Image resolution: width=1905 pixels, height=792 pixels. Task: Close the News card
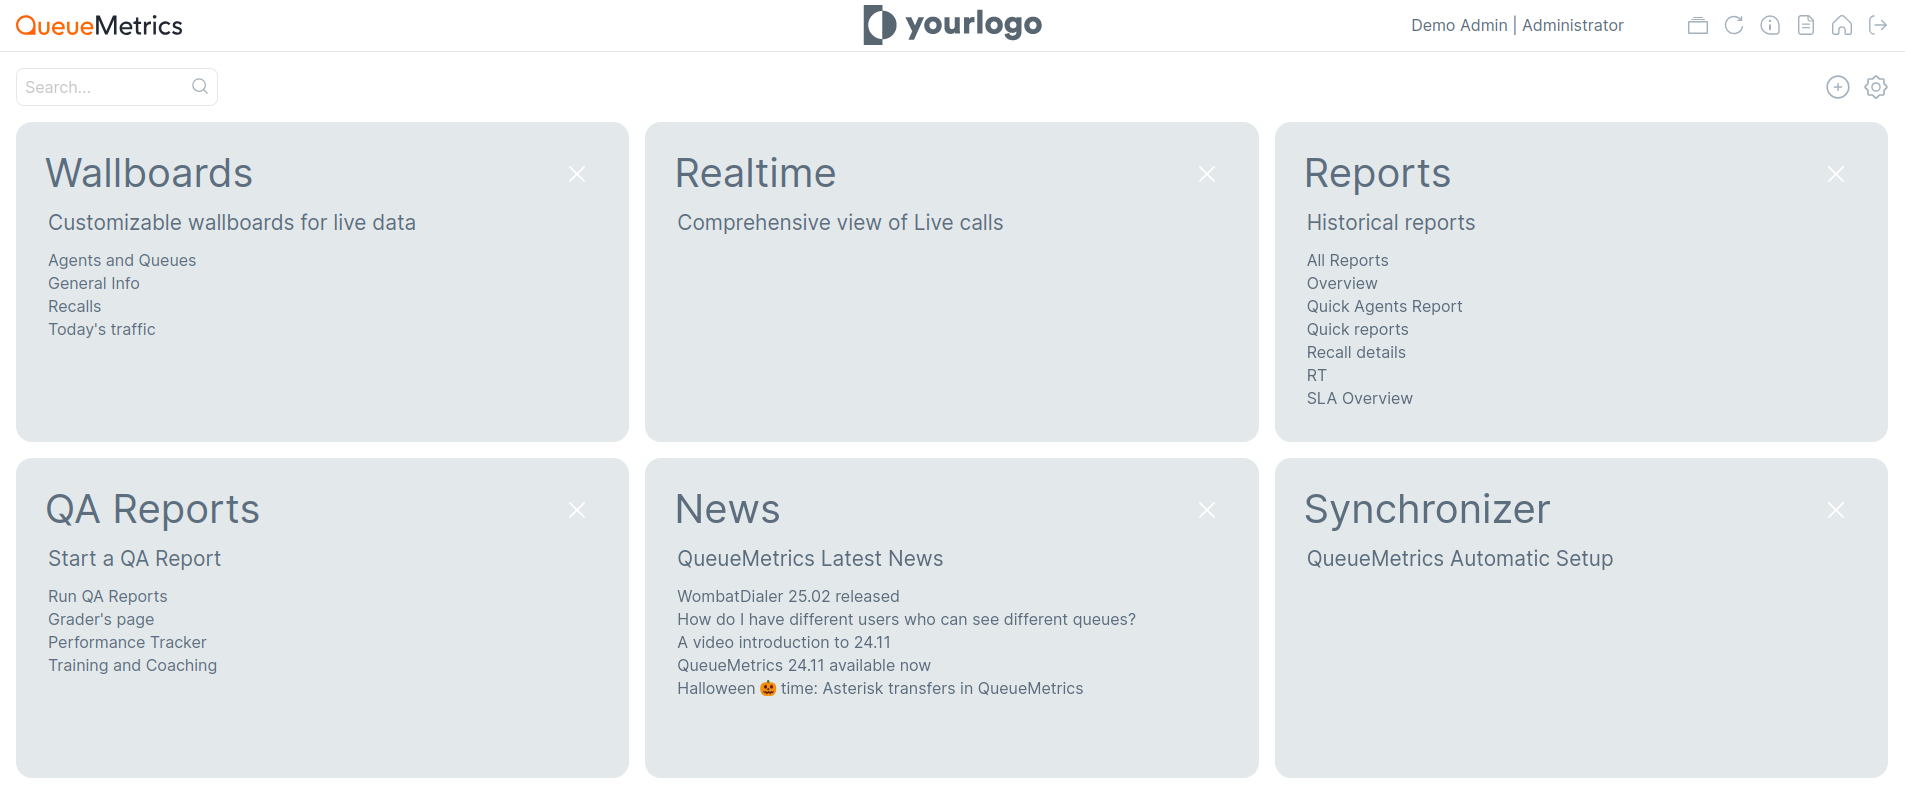tap(1207, 510)
